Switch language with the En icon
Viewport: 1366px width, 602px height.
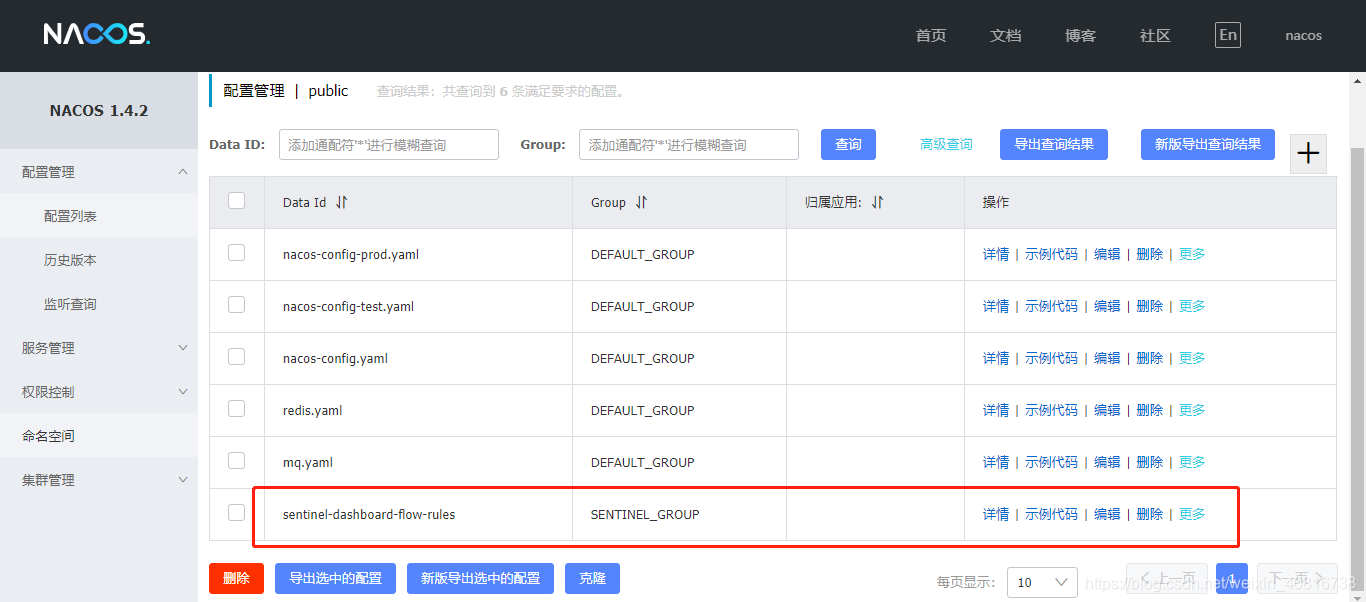[1228, 35]
